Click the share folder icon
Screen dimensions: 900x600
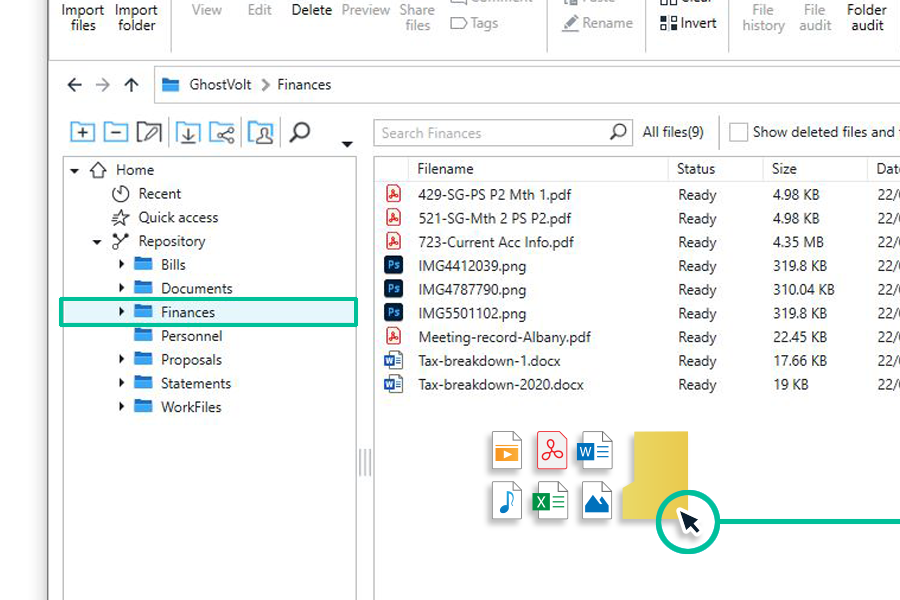pyautogui.click(x=222, y=132)
